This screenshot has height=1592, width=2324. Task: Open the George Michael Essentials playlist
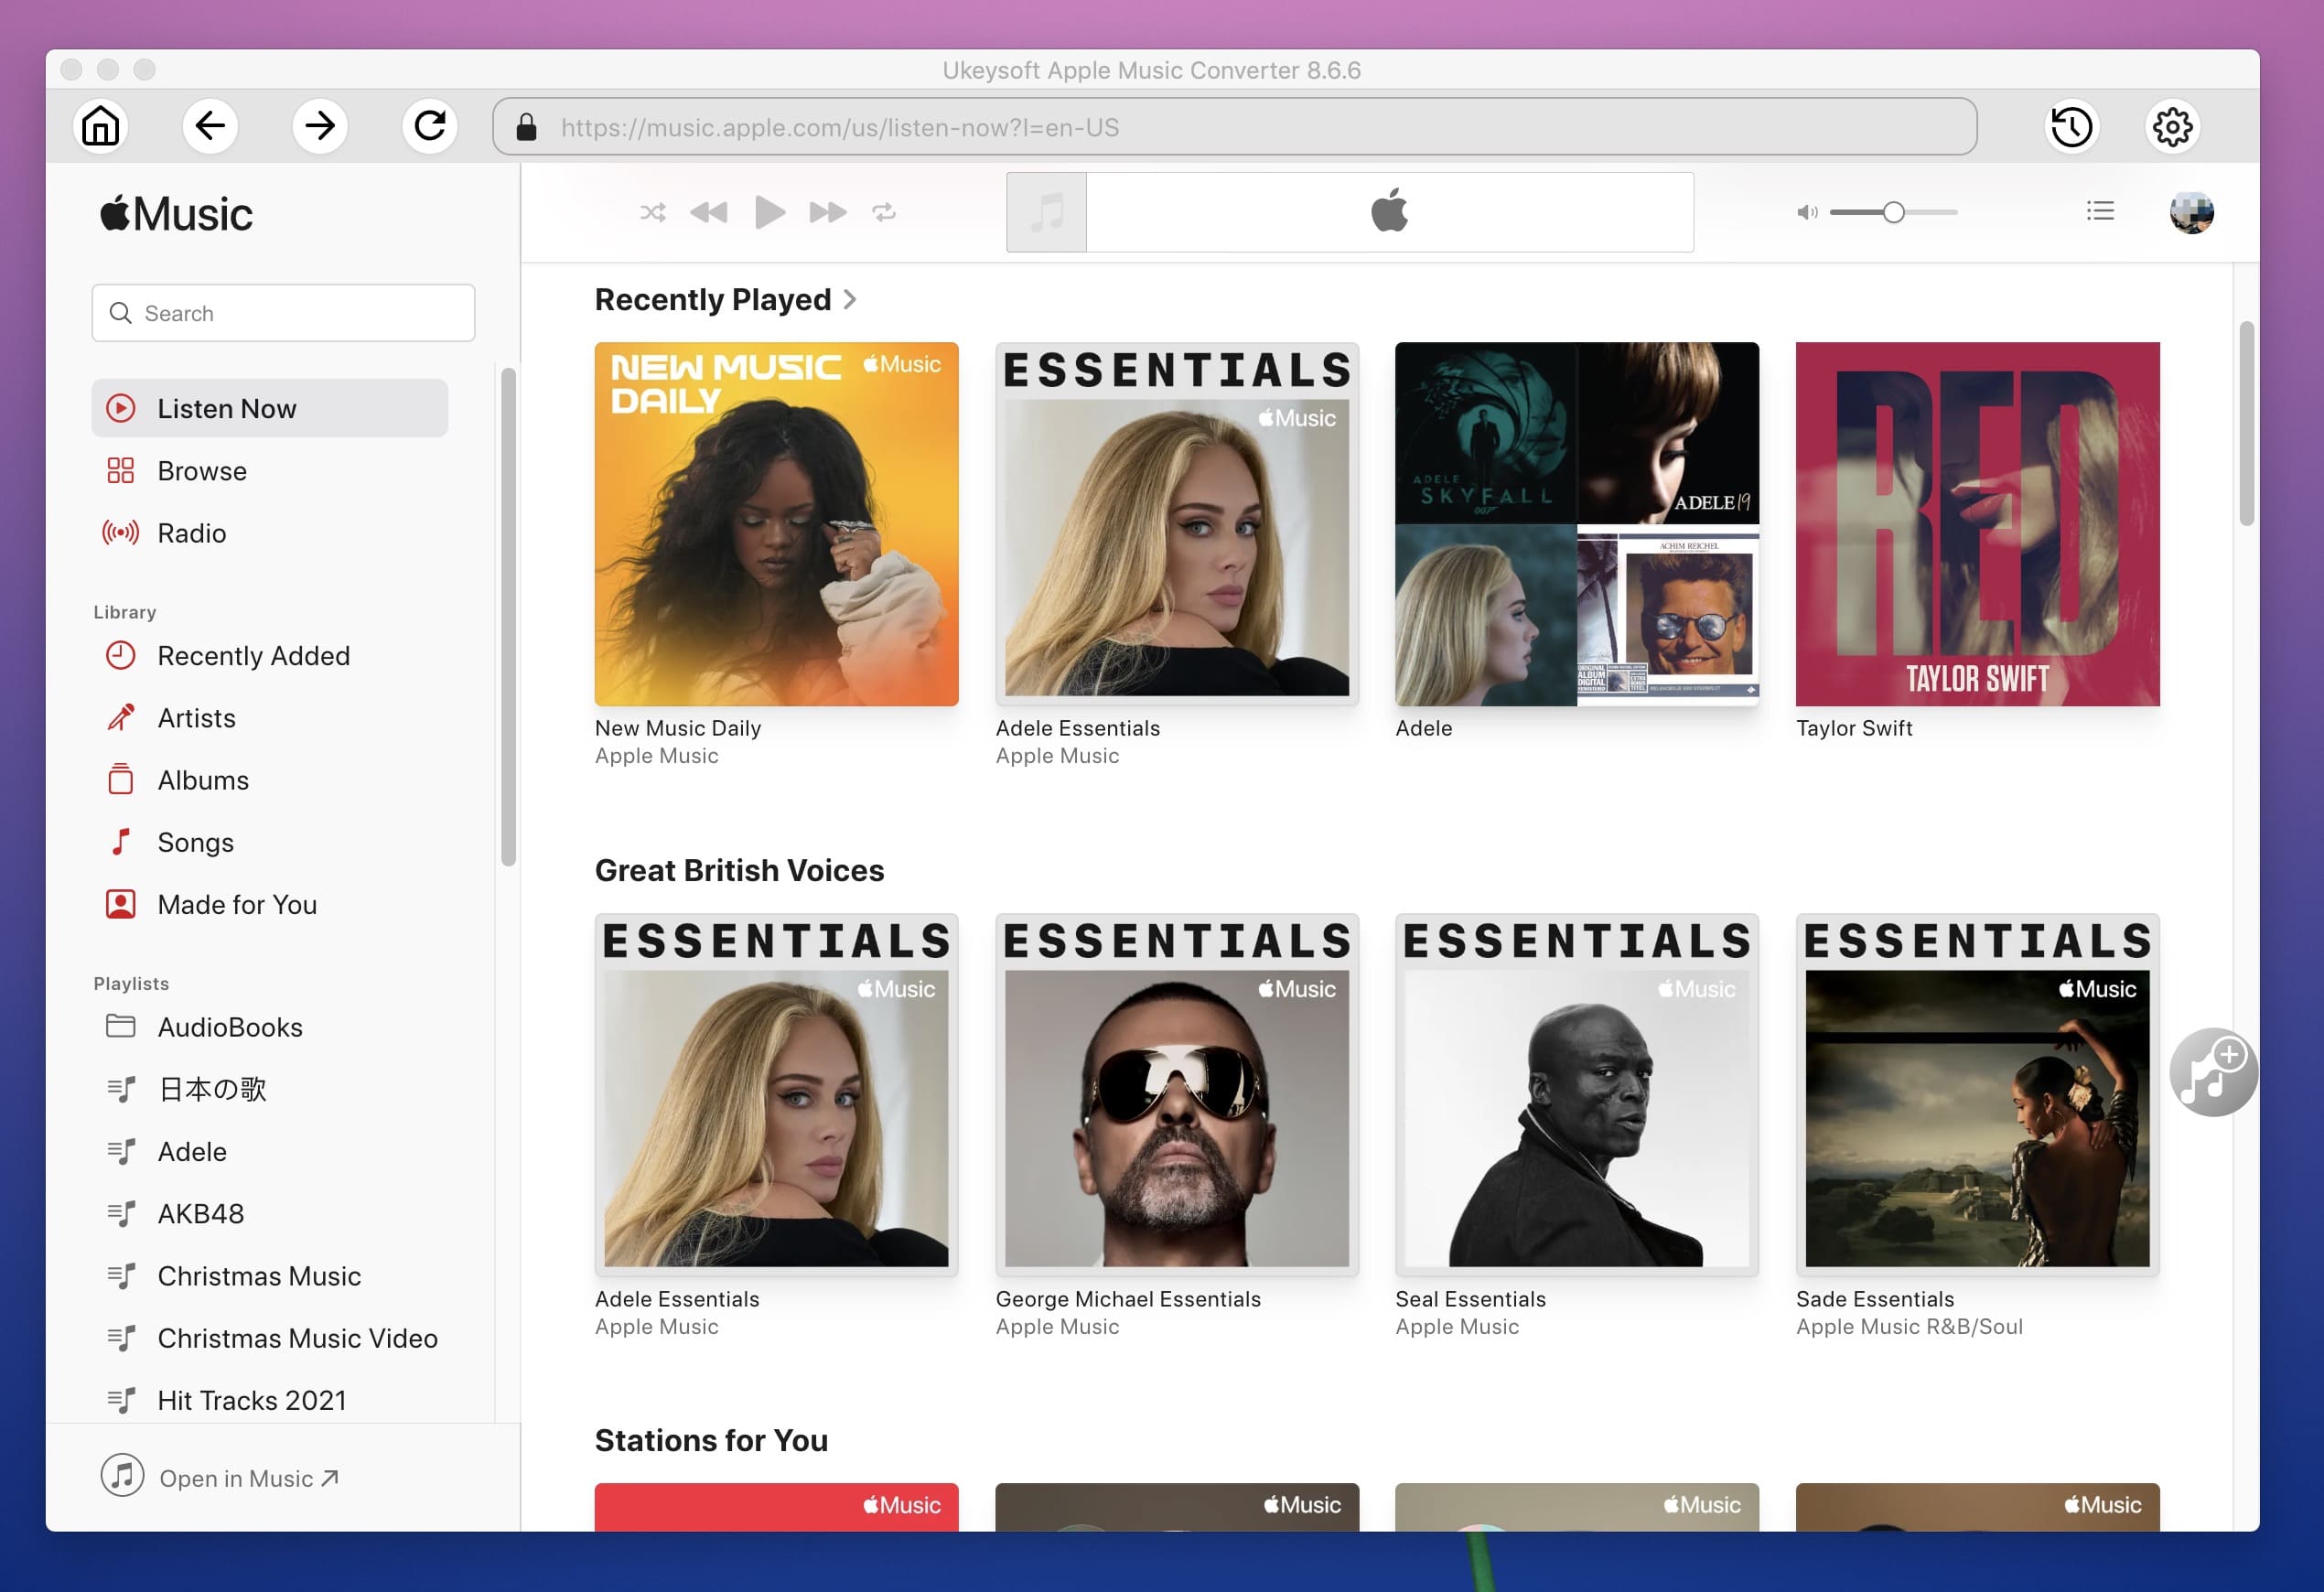pos(1176,1091)
